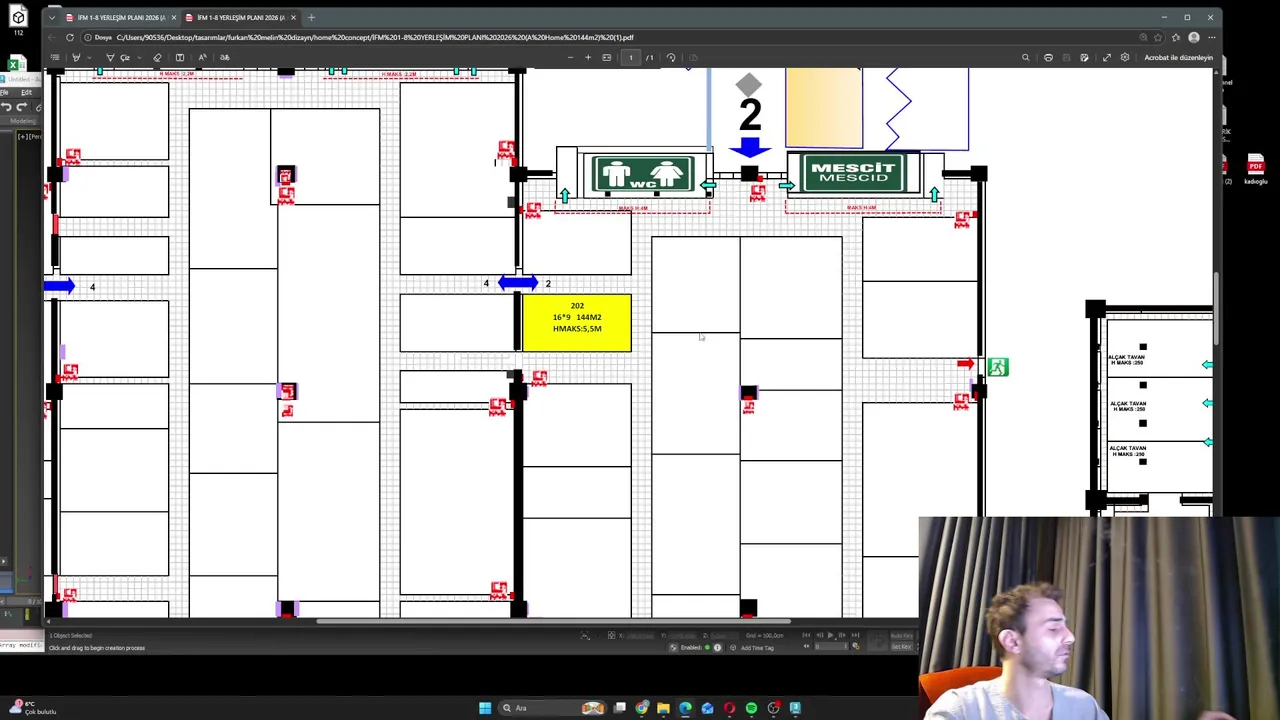Open browser tab search dropdown

coord(51,17)
